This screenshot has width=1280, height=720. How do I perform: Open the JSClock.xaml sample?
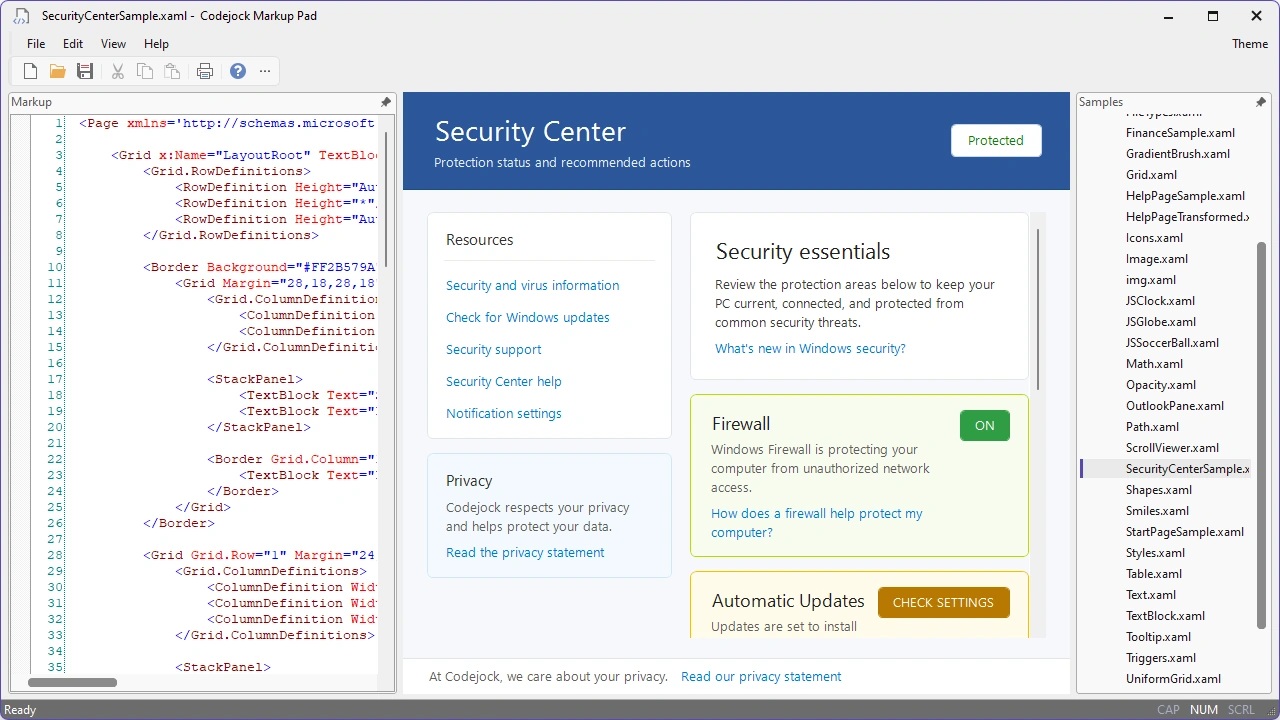(x=1160, y=301)
